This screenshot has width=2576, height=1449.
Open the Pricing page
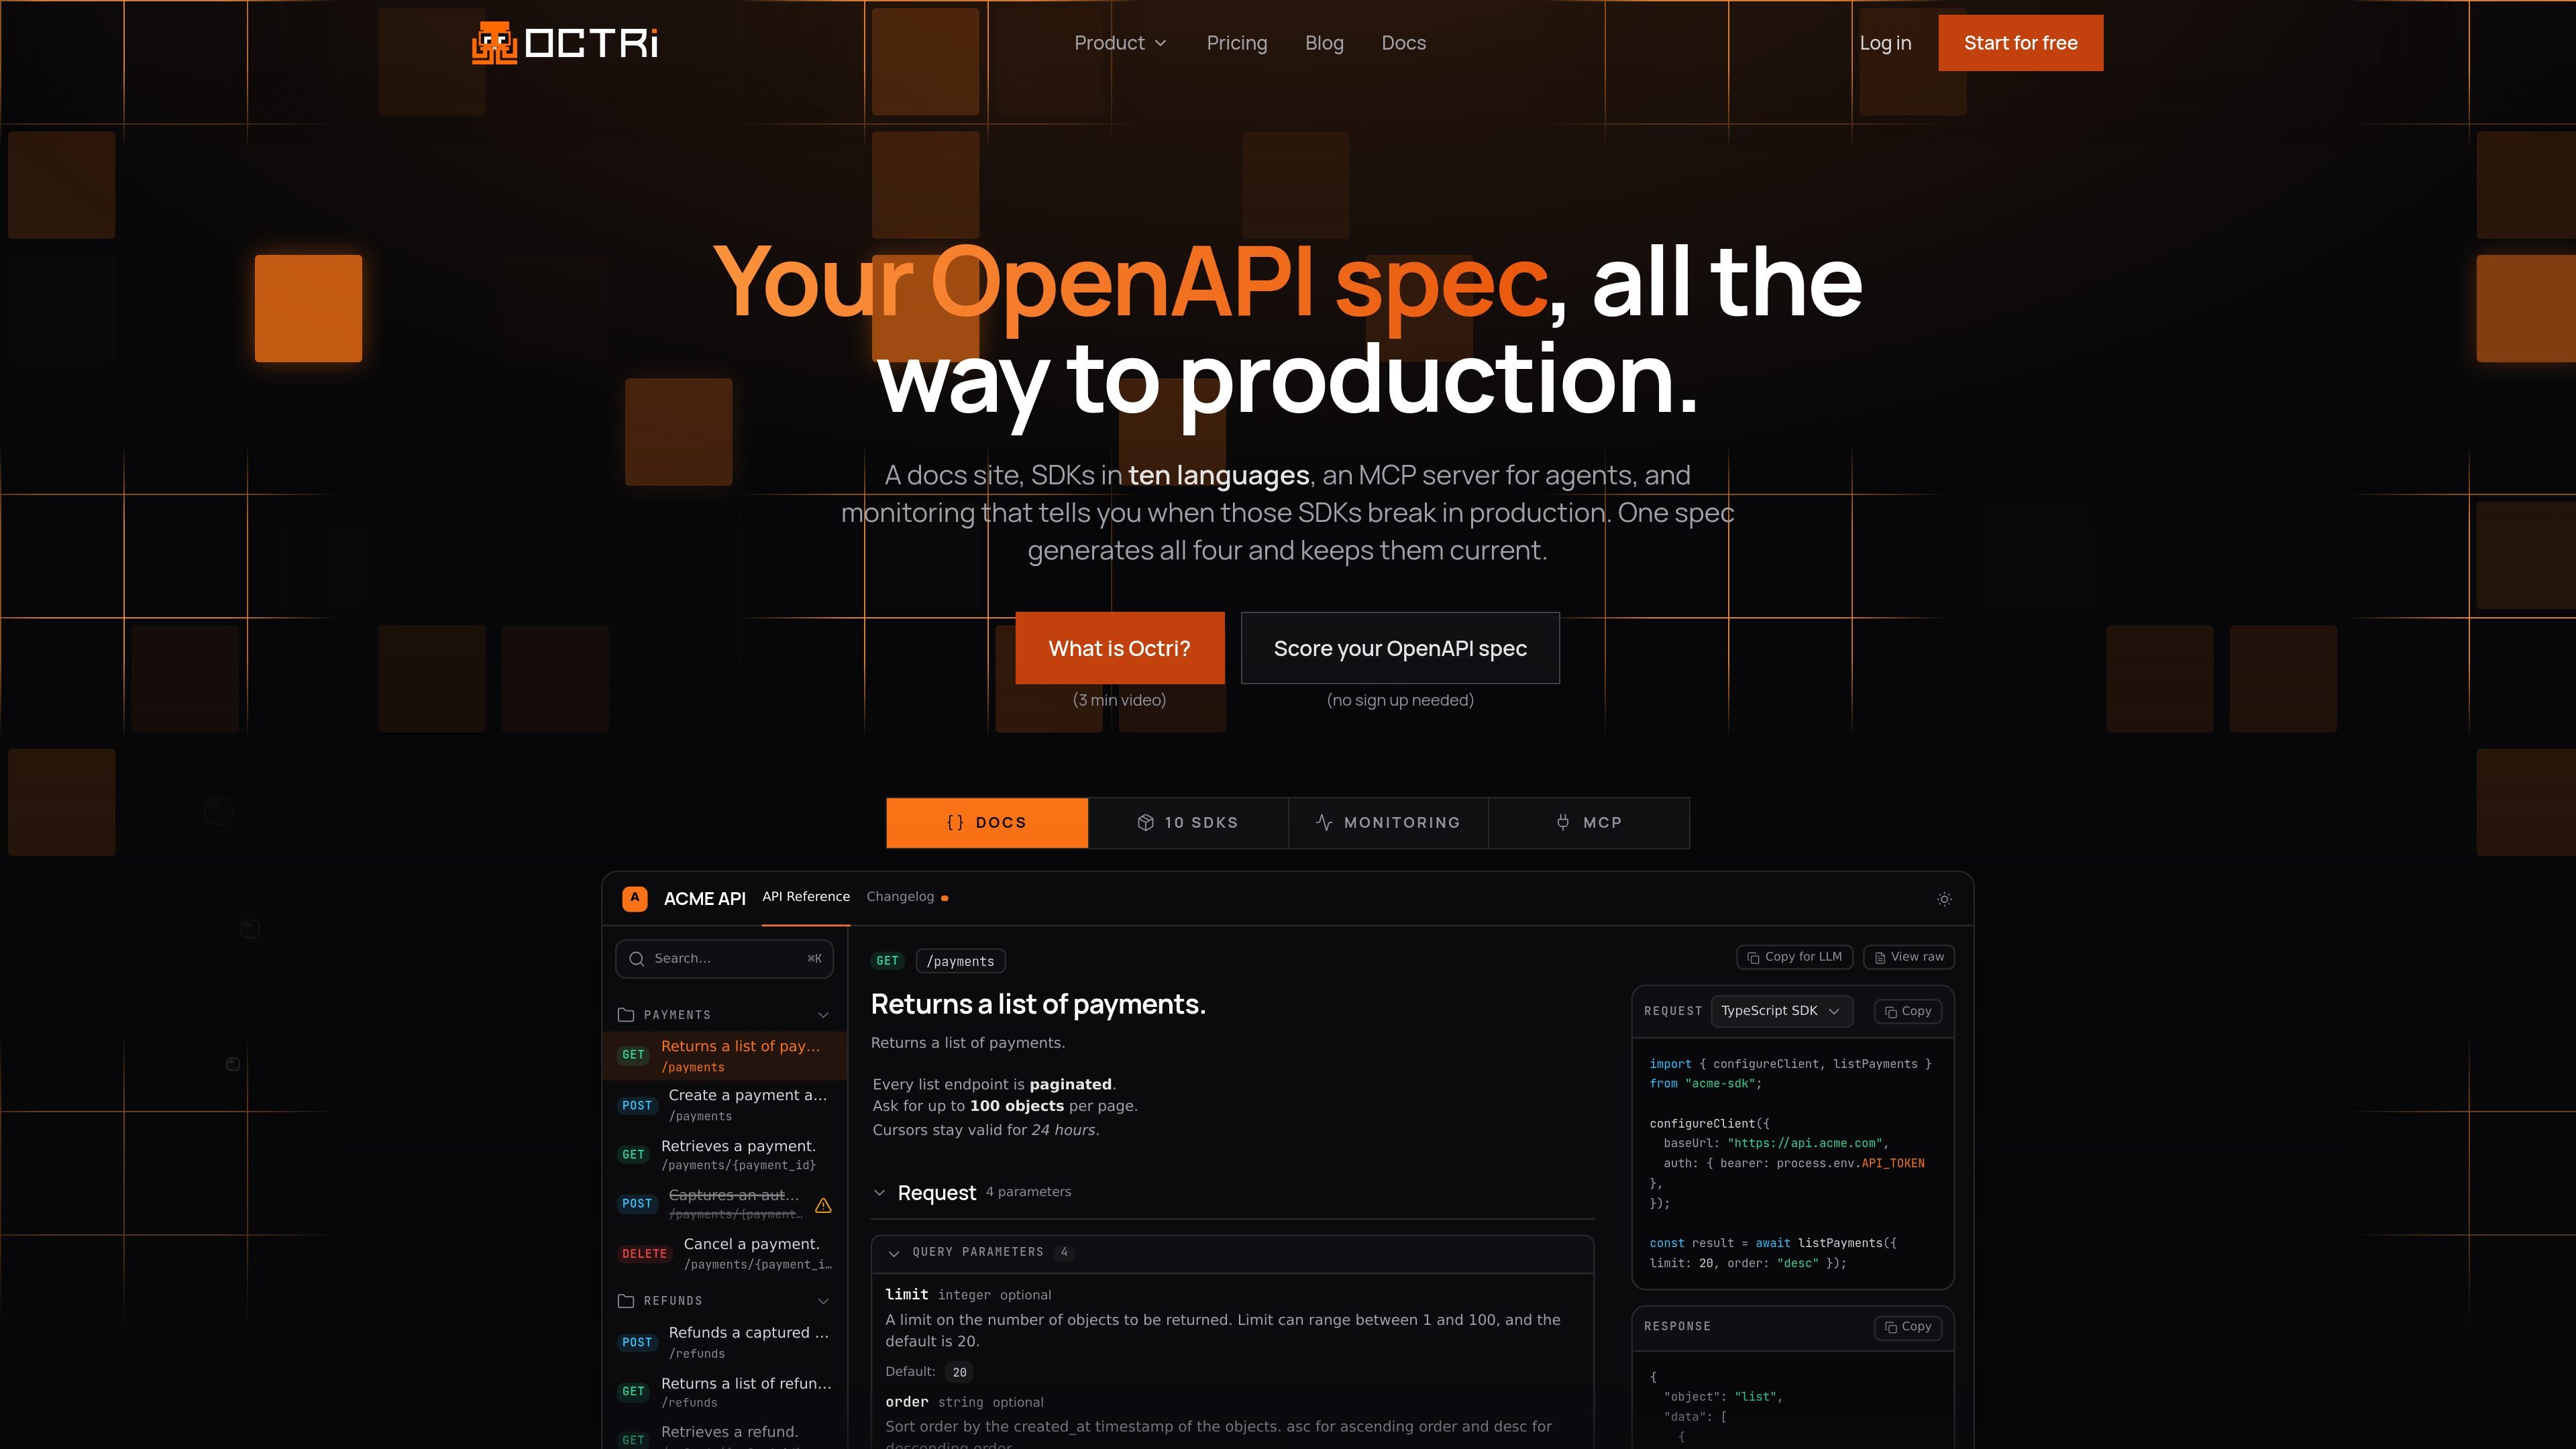click(1237, 43)
